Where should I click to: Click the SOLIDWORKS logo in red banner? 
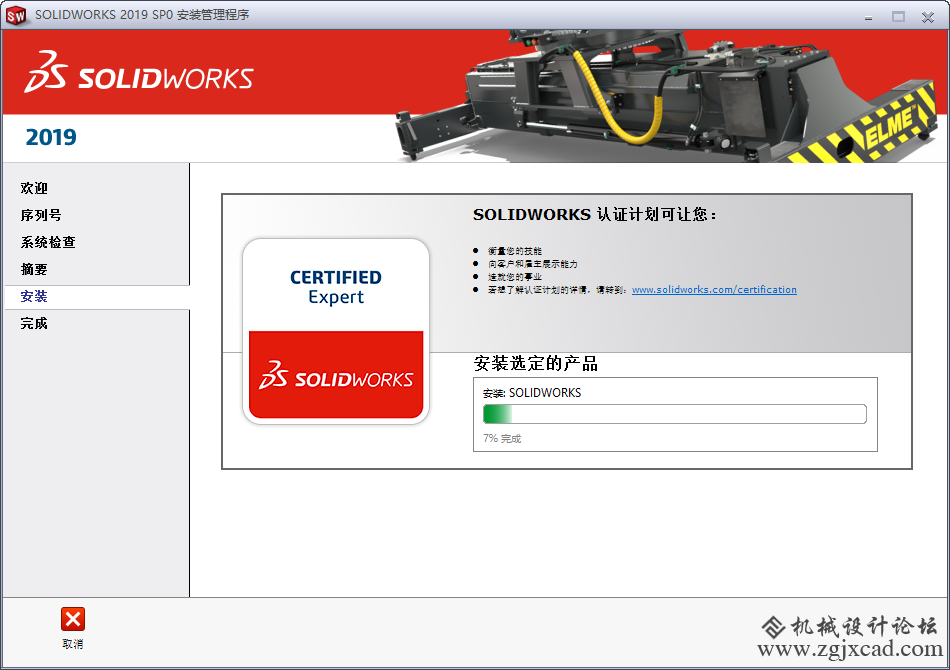(x=139, y=72)
